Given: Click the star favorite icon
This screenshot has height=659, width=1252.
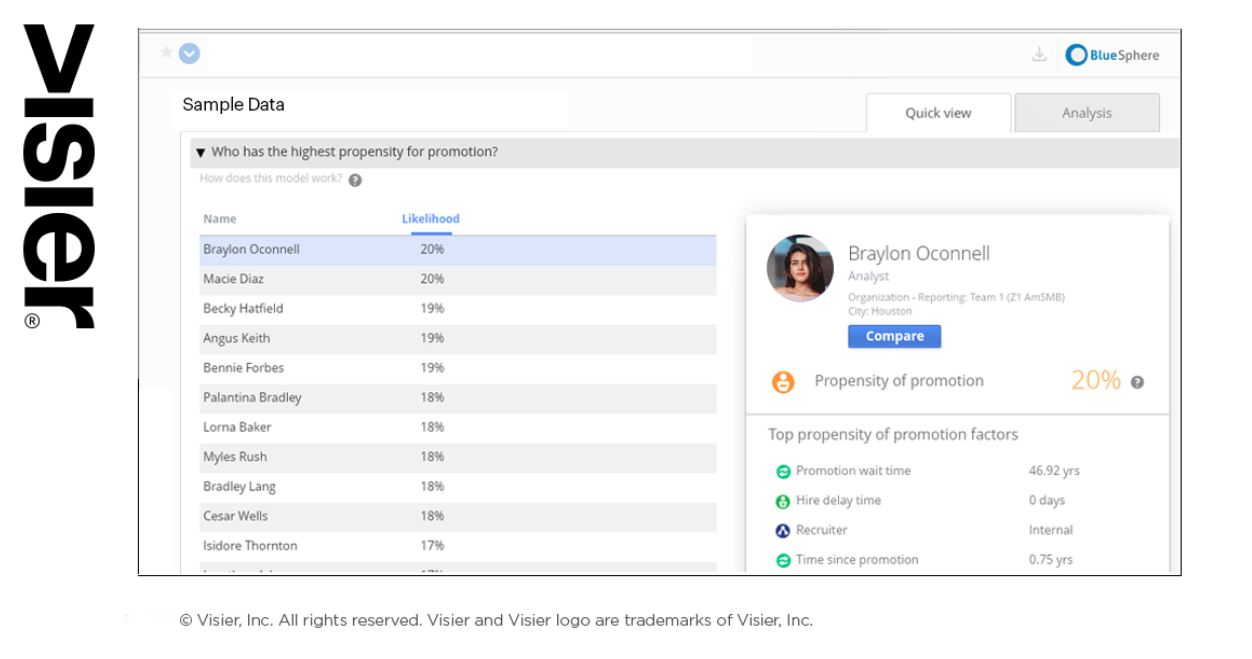Looking at the screenshot, I should [166, 53].
